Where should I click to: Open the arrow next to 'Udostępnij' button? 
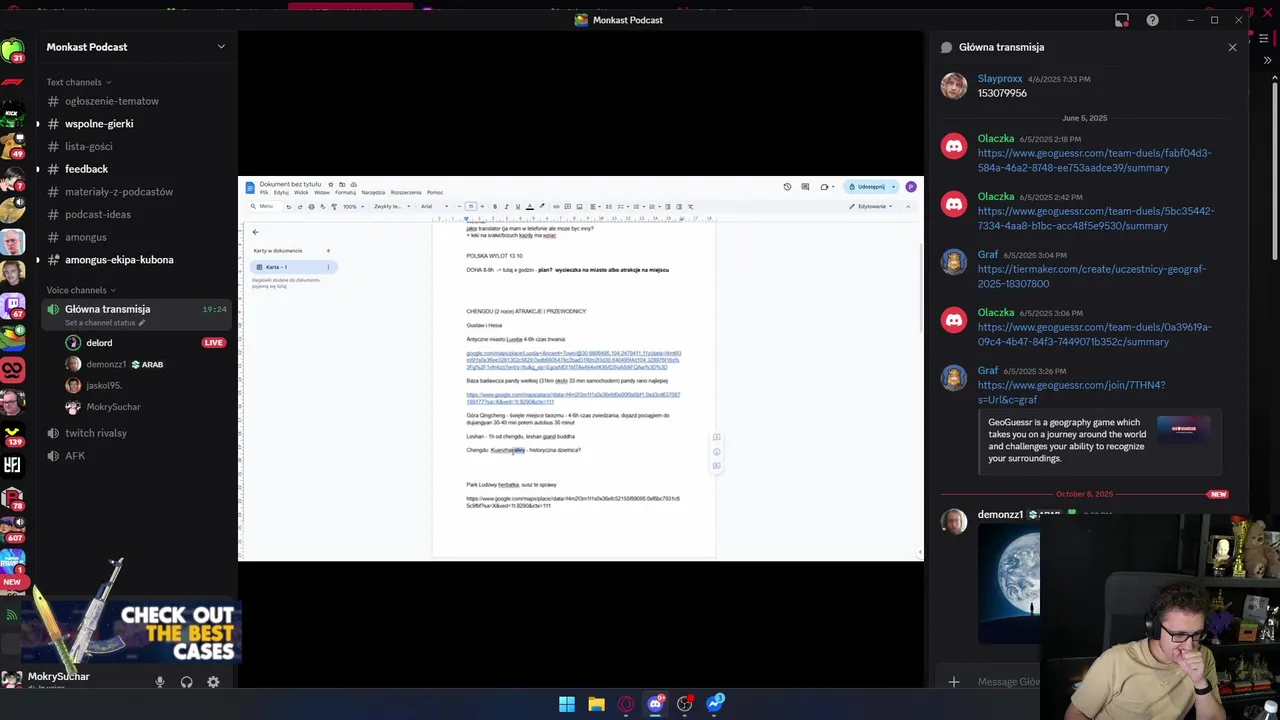click(893, 187)
